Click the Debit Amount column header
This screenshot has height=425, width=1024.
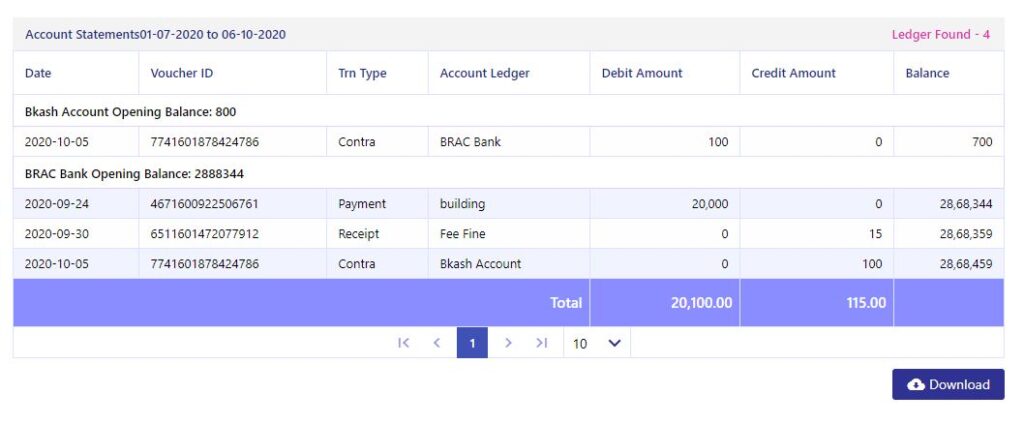[642, 73]
